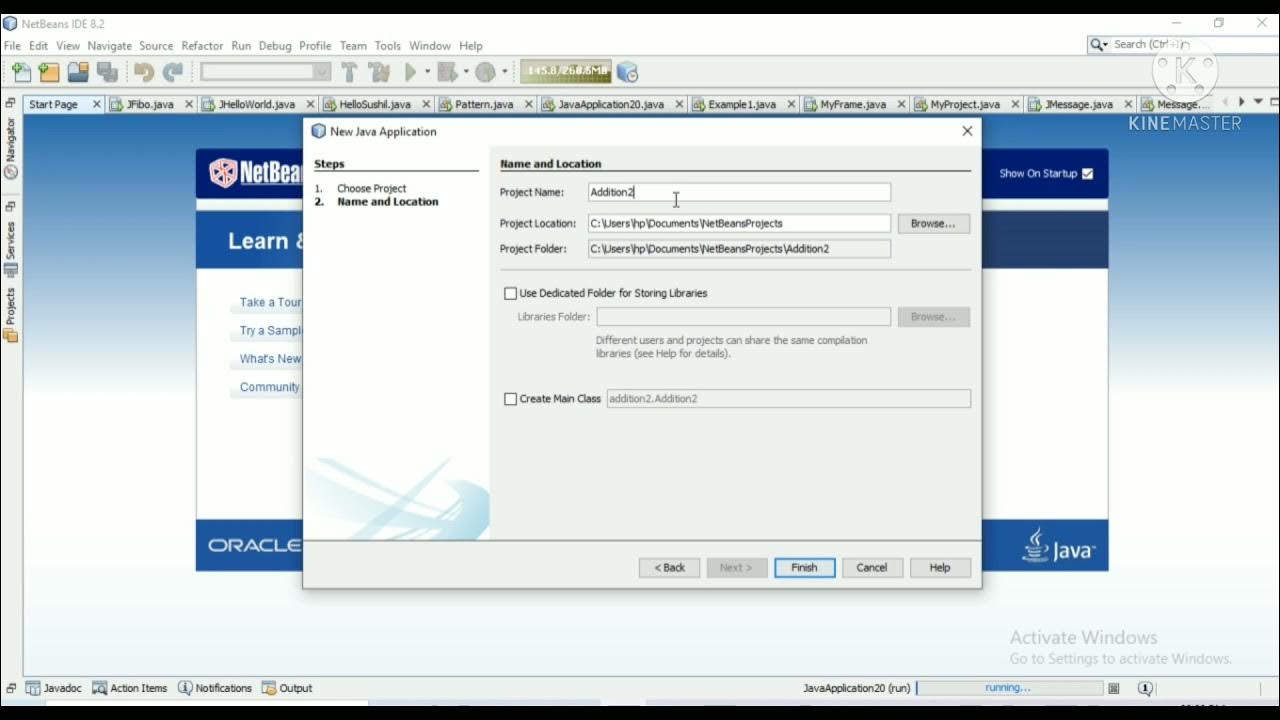Image resolution: width=1280 pixels, height=720 pixels.
Task: Switch to the HelloSushil.java tab
Action: (375, 104)
